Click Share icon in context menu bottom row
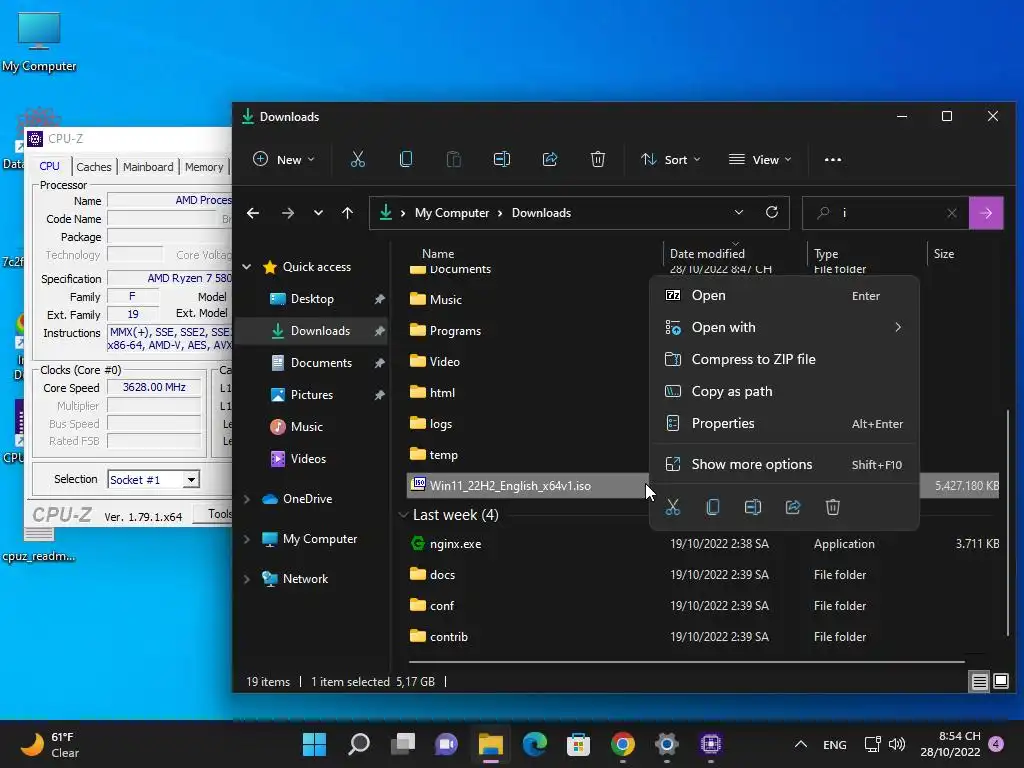Screen dimensions: 1024x768 tap(793, 507)
